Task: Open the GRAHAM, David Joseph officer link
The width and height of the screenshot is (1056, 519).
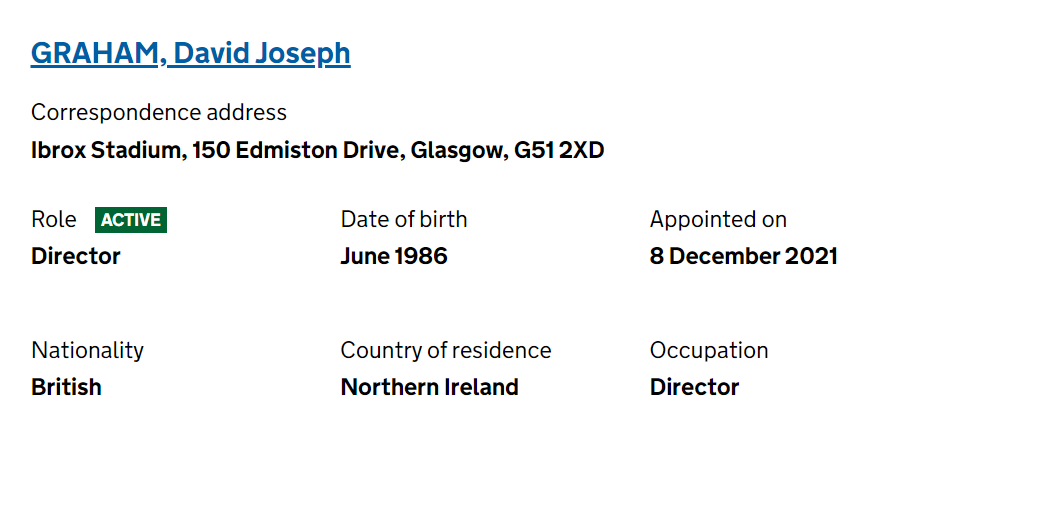Action: click(191, 54)
